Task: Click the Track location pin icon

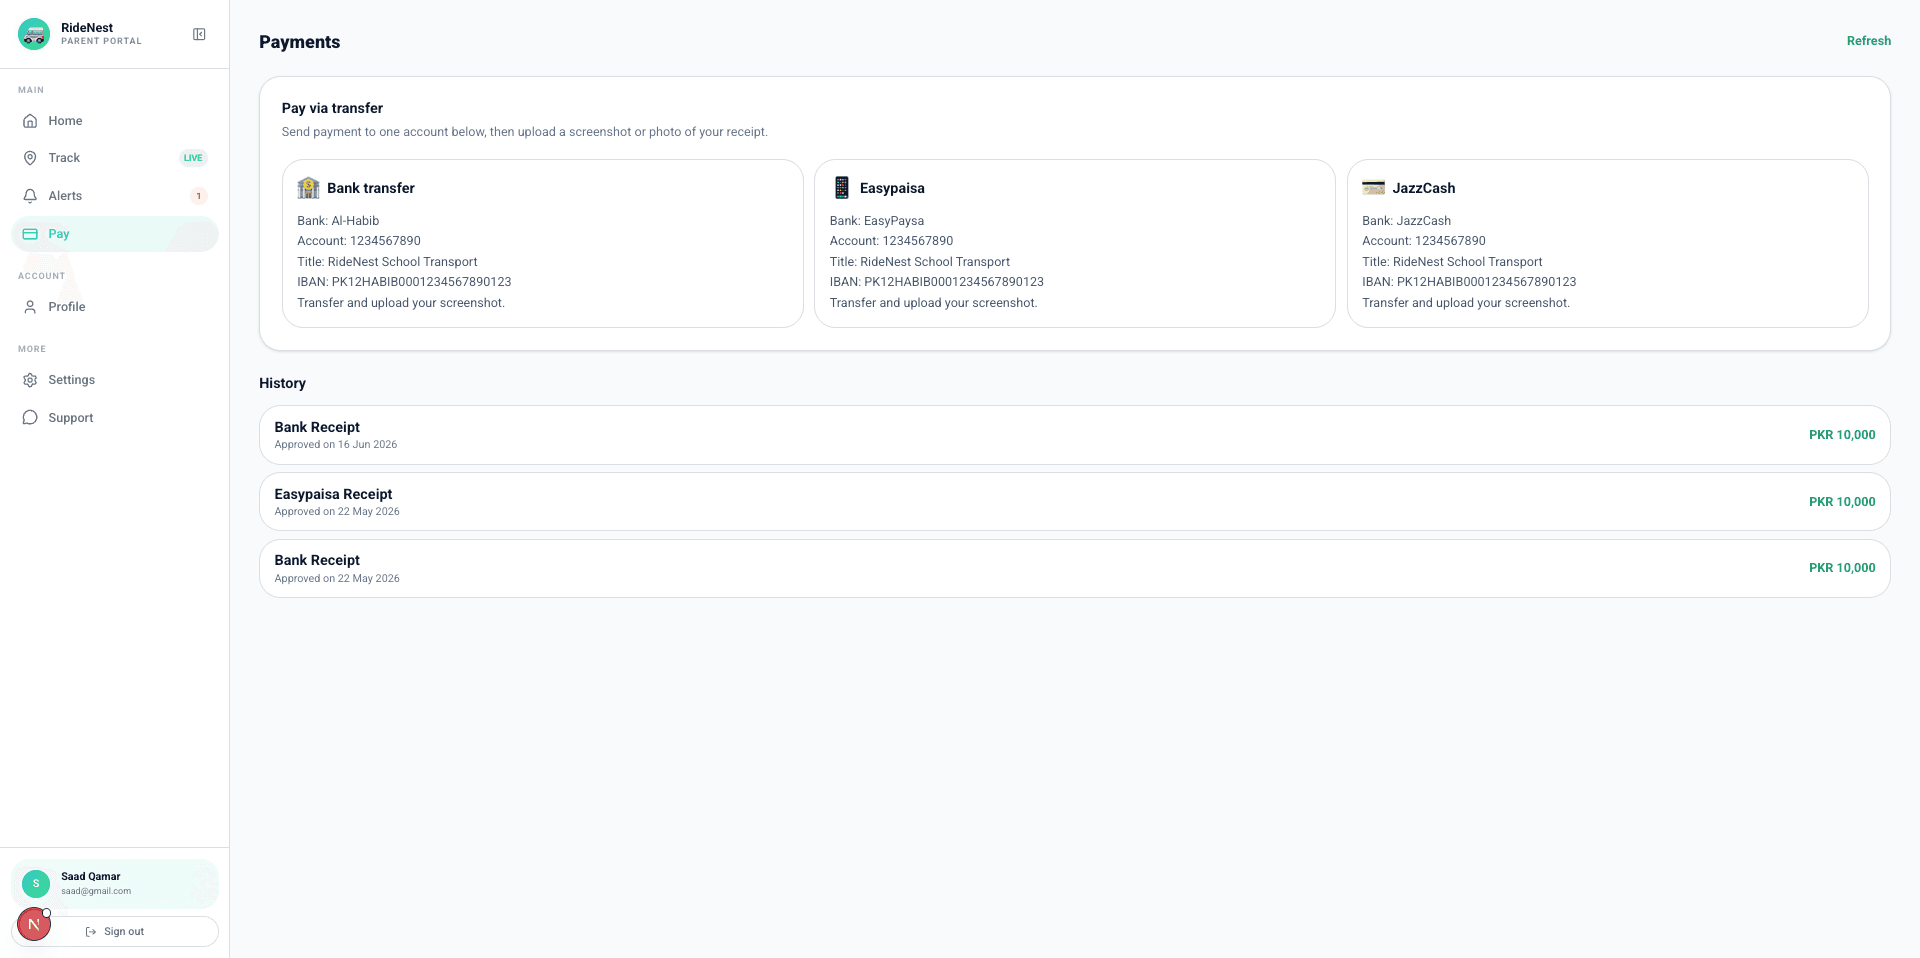Action: (30, 158)
